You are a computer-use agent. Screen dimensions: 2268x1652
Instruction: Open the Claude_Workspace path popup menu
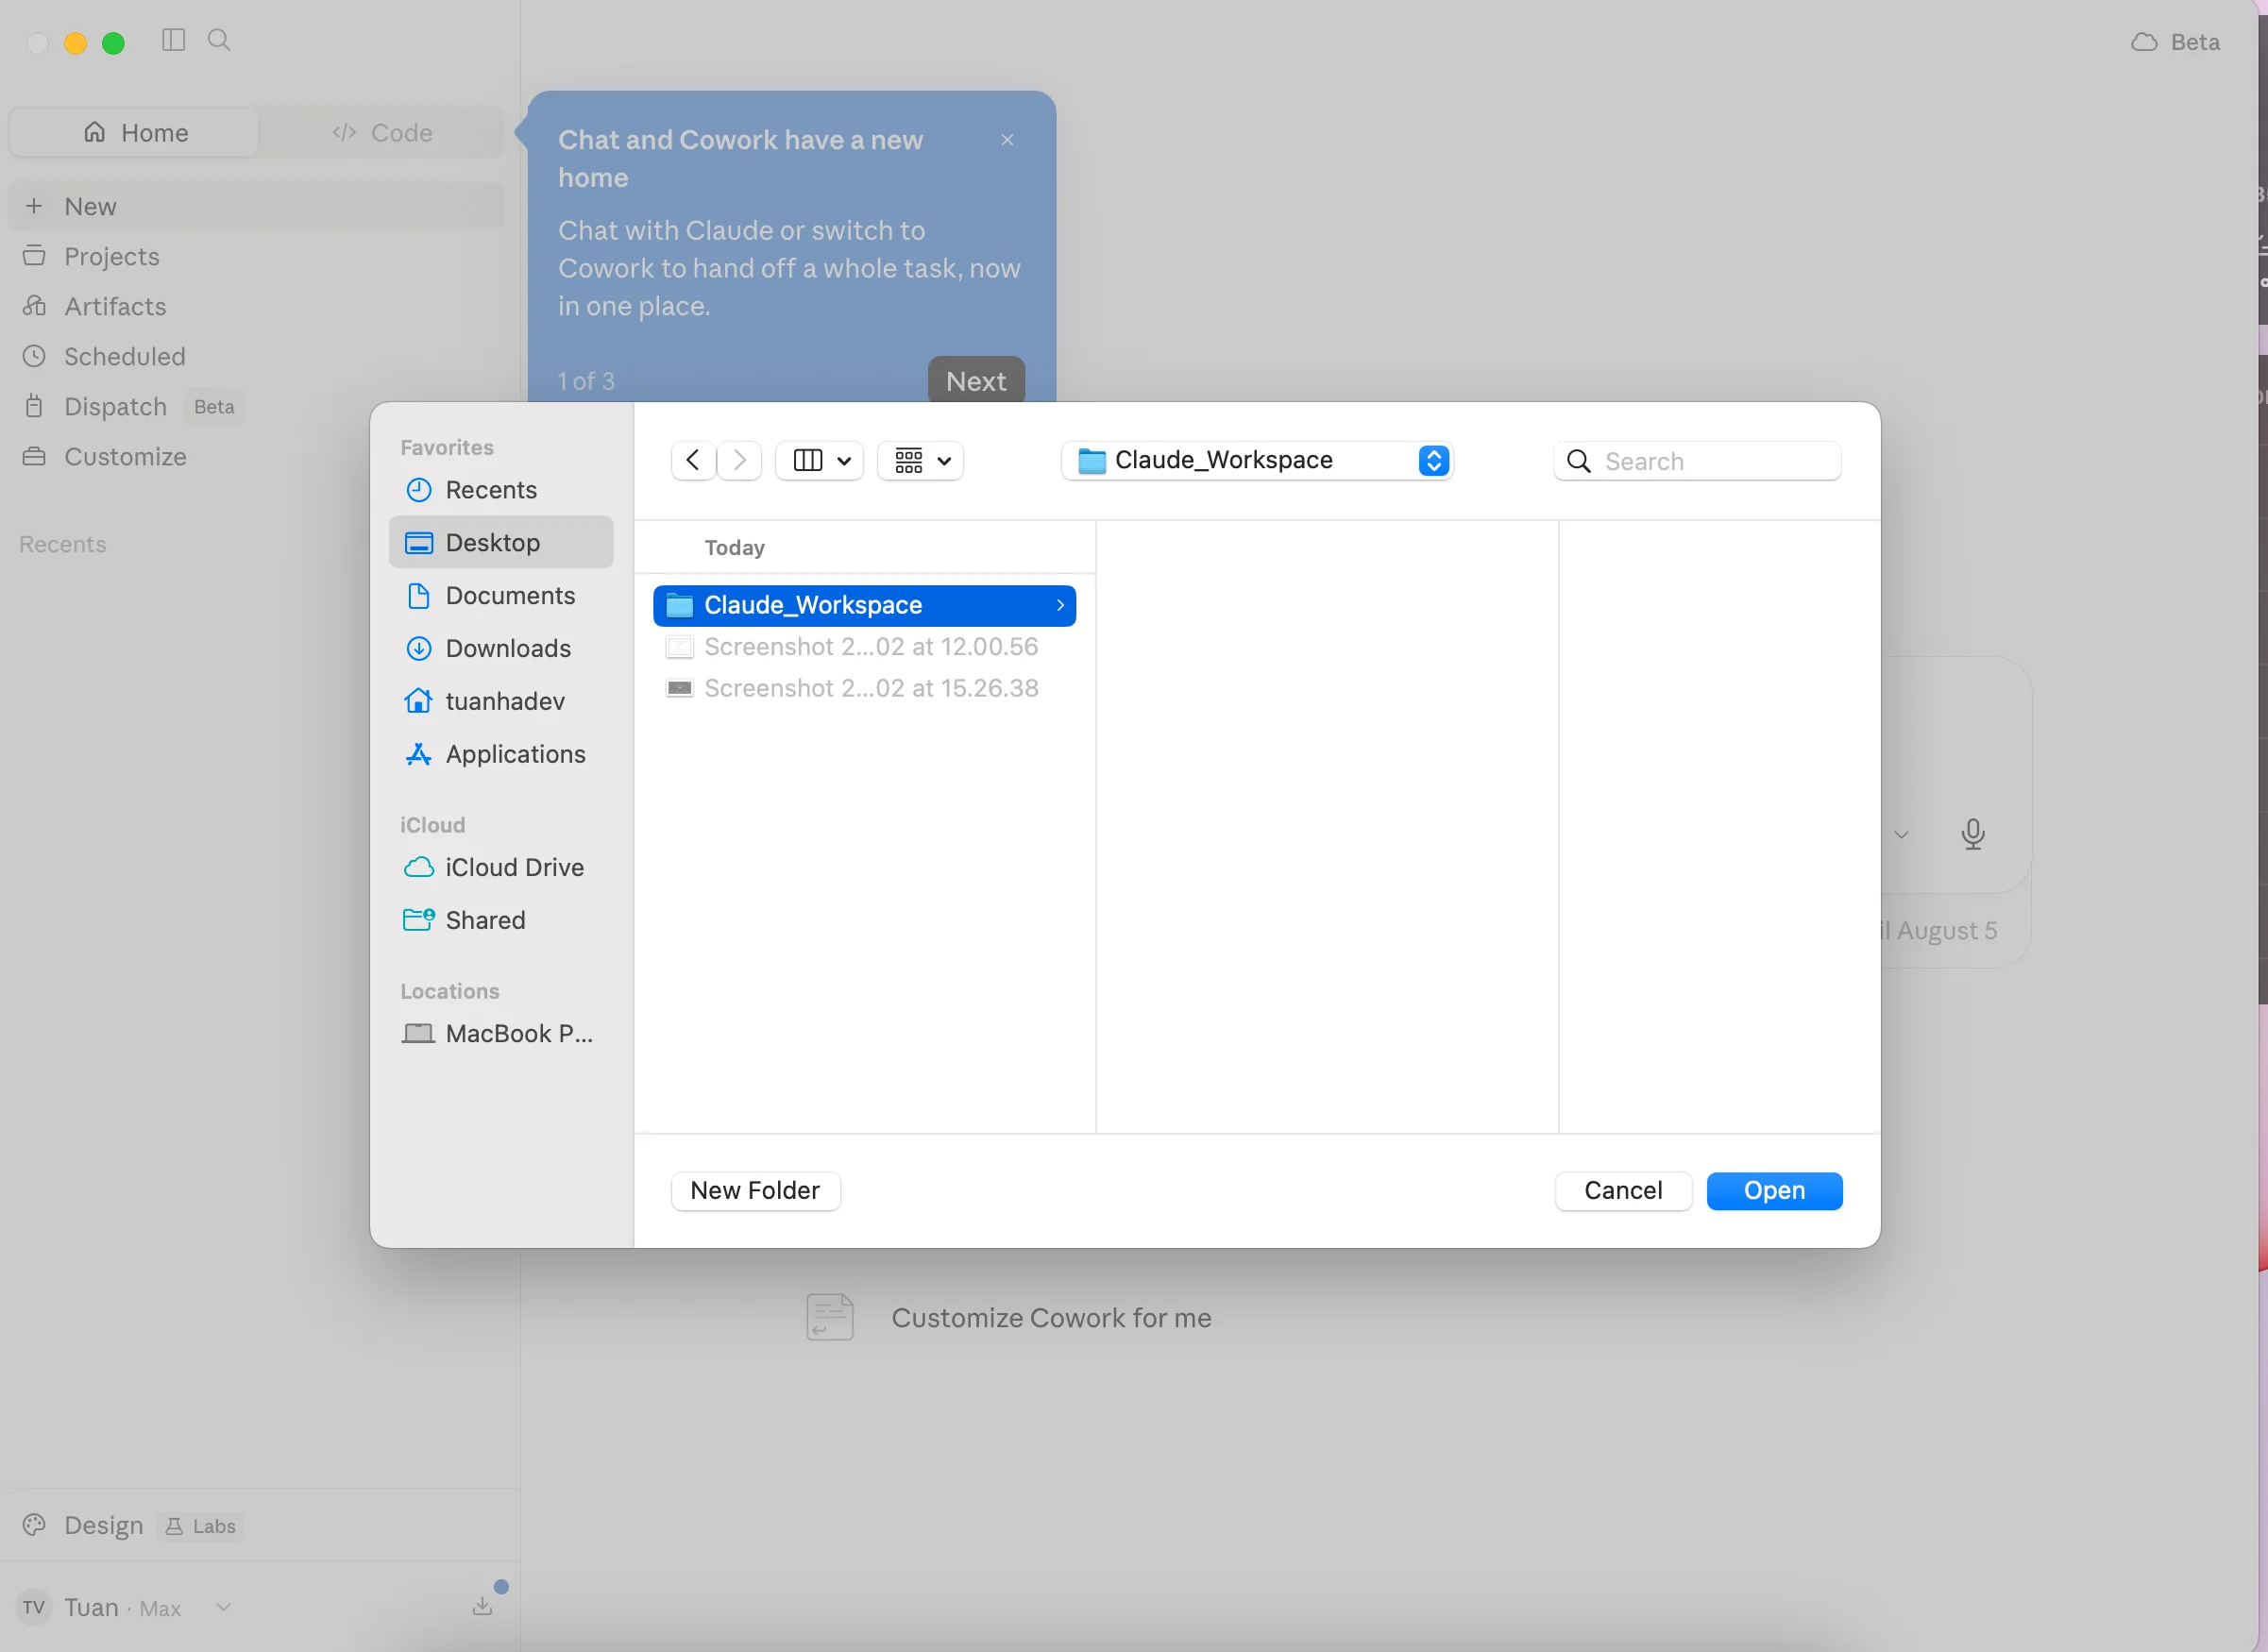click(x=1257, y=460)
